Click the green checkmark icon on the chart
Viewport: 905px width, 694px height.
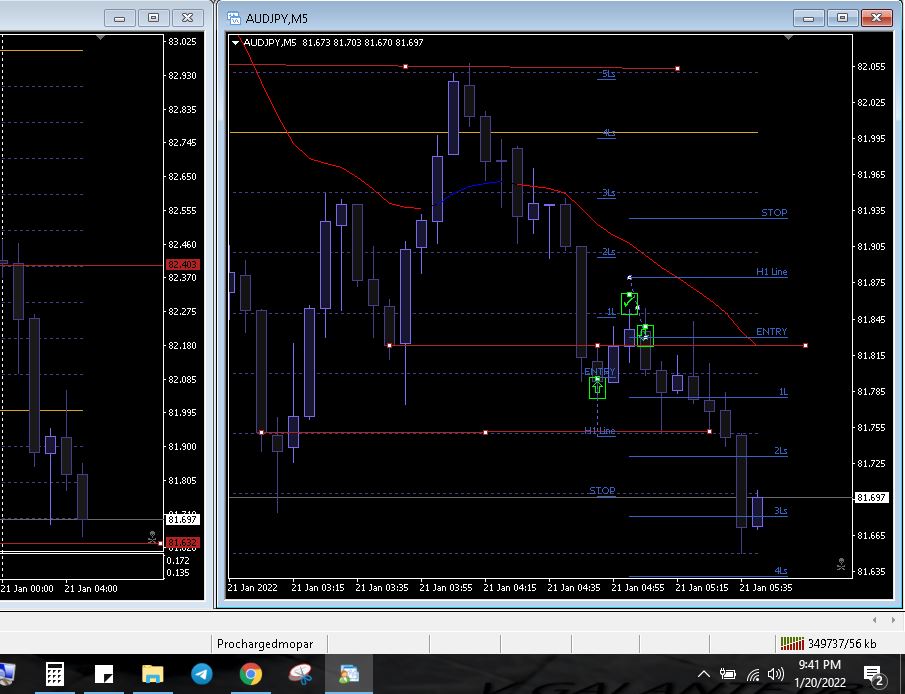(x=629, y=303)
